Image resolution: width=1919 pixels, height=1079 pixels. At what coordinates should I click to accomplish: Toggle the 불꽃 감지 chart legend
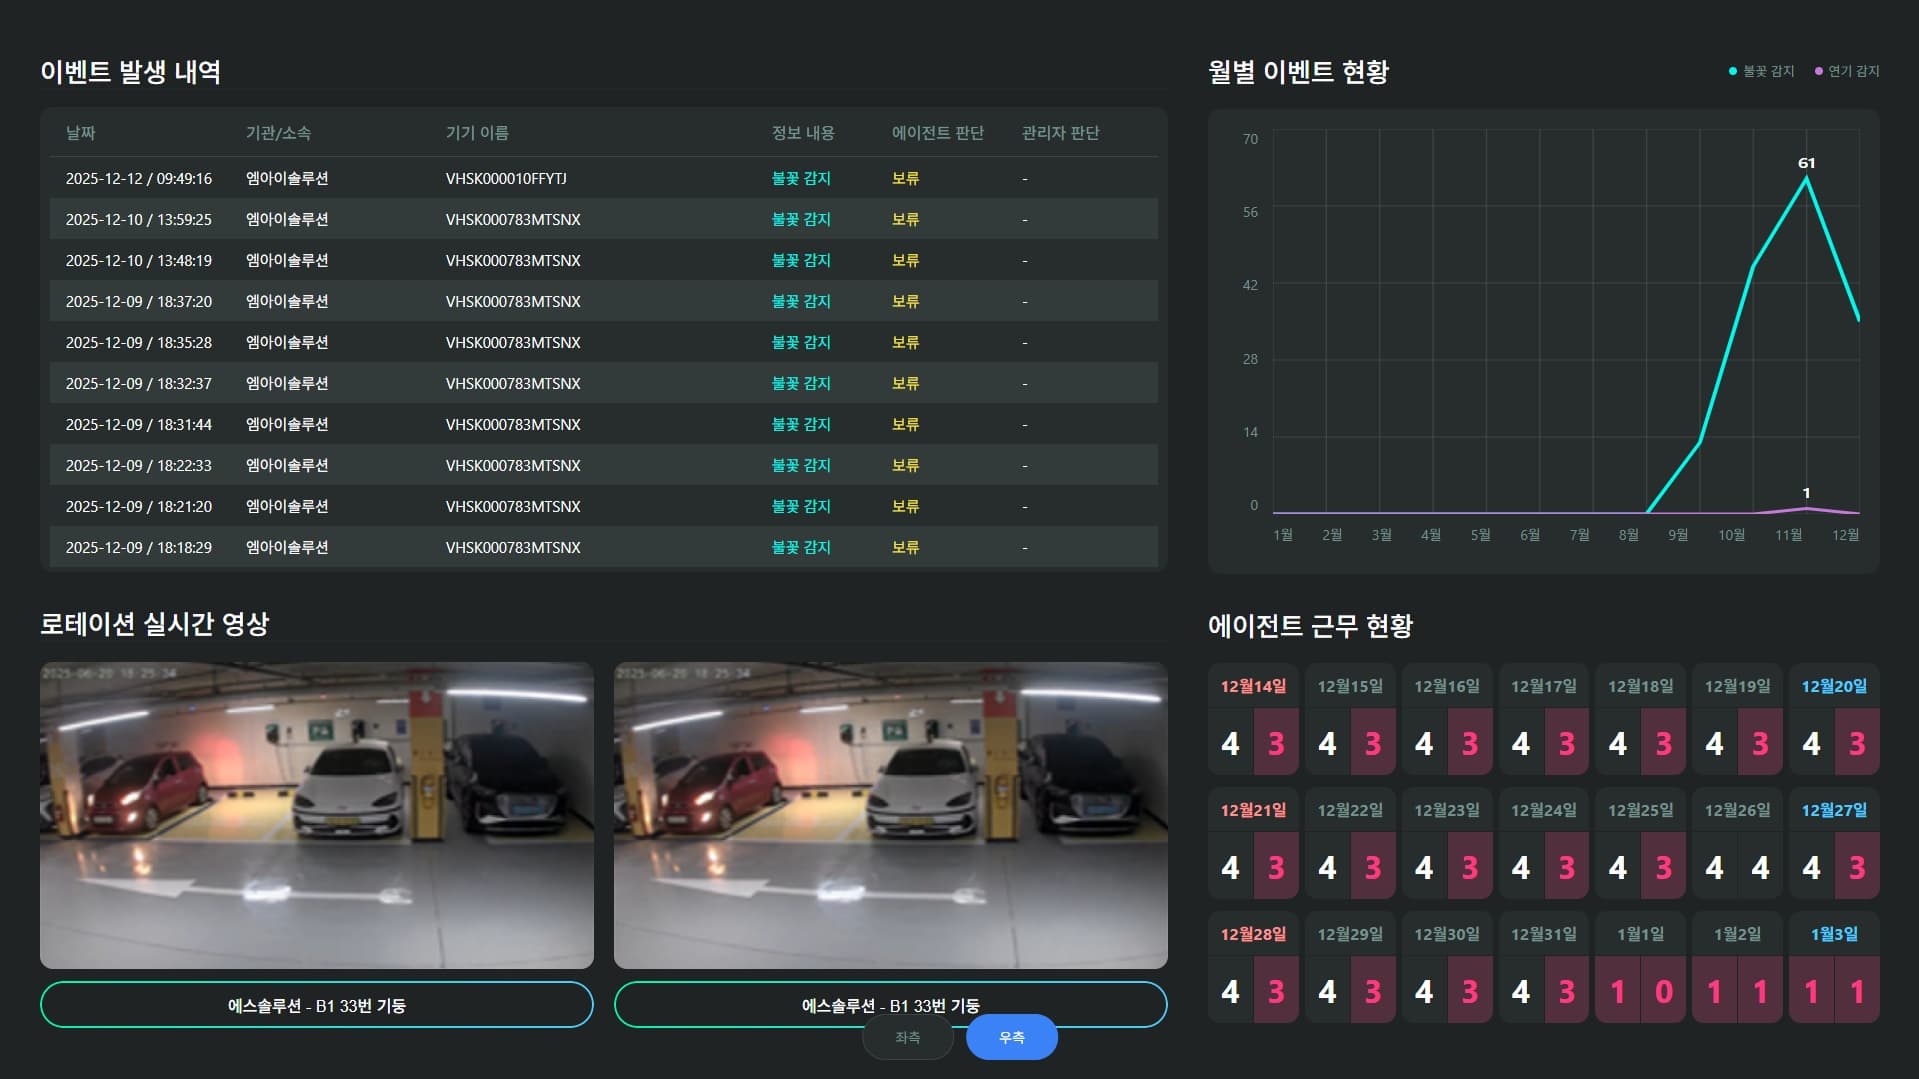pyautogui.click(x=1758, y=71)
